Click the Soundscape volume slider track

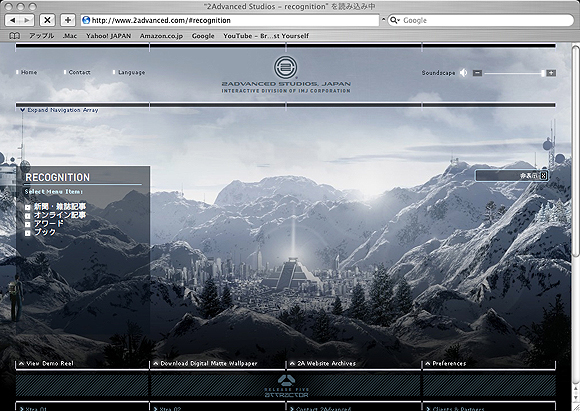514,73
